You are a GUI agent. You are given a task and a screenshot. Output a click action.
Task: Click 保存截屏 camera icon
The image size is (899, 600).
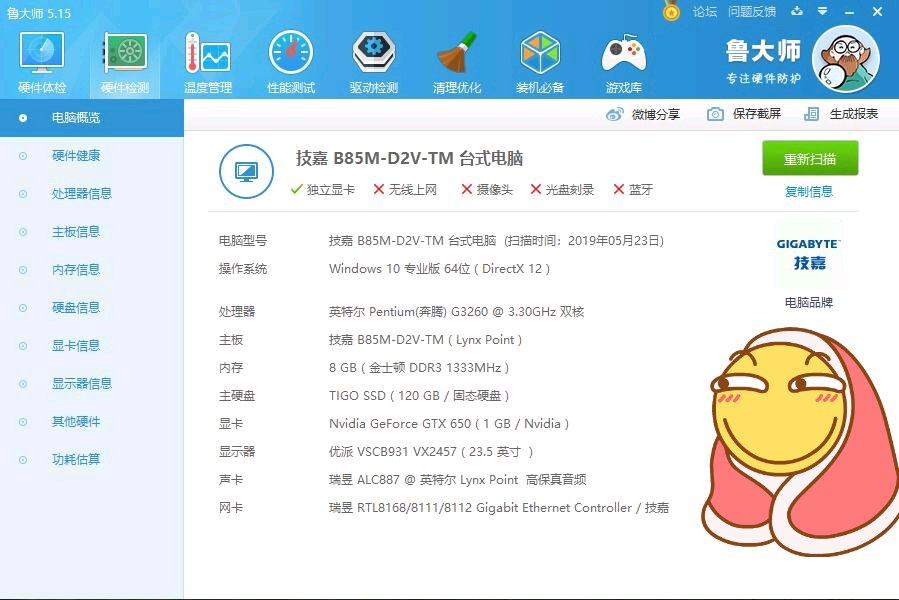coord(715,114)
